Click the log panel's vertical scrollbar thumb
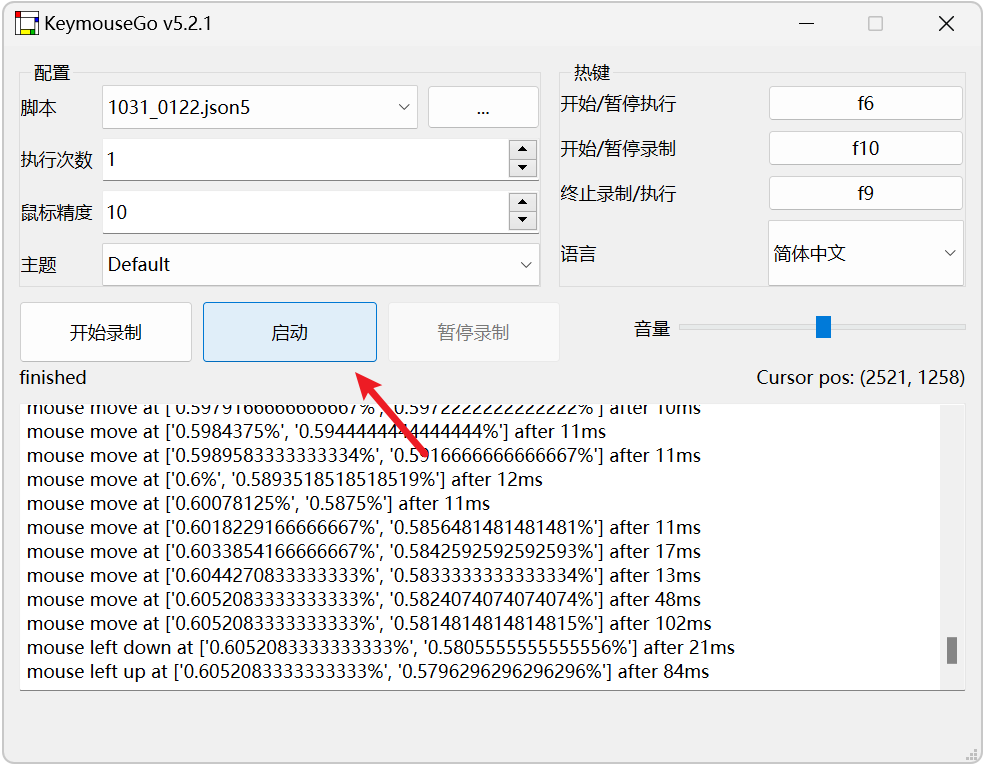Screen dimensions: 984x766 click(951, 650)
